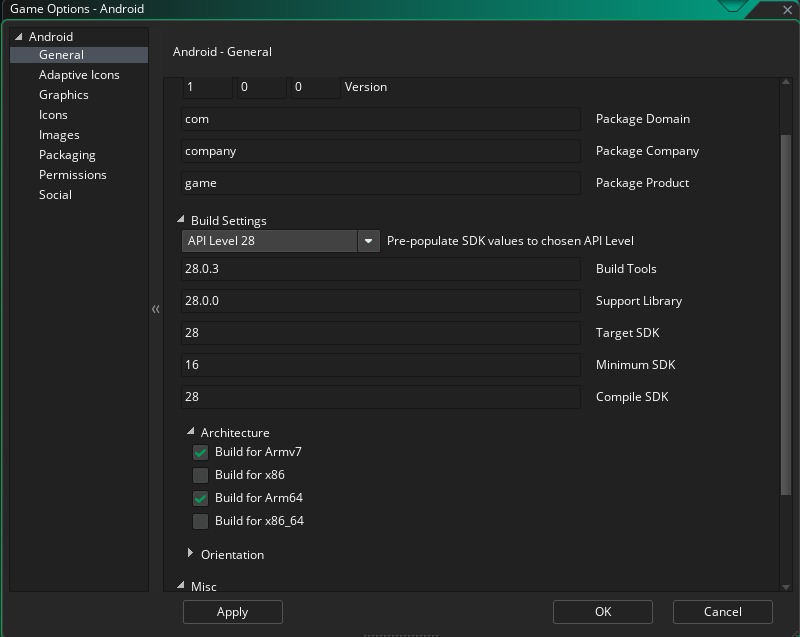Open the API Level 28 dropdown
Viewport: 800px width, 637px height.
click(369, 241)
